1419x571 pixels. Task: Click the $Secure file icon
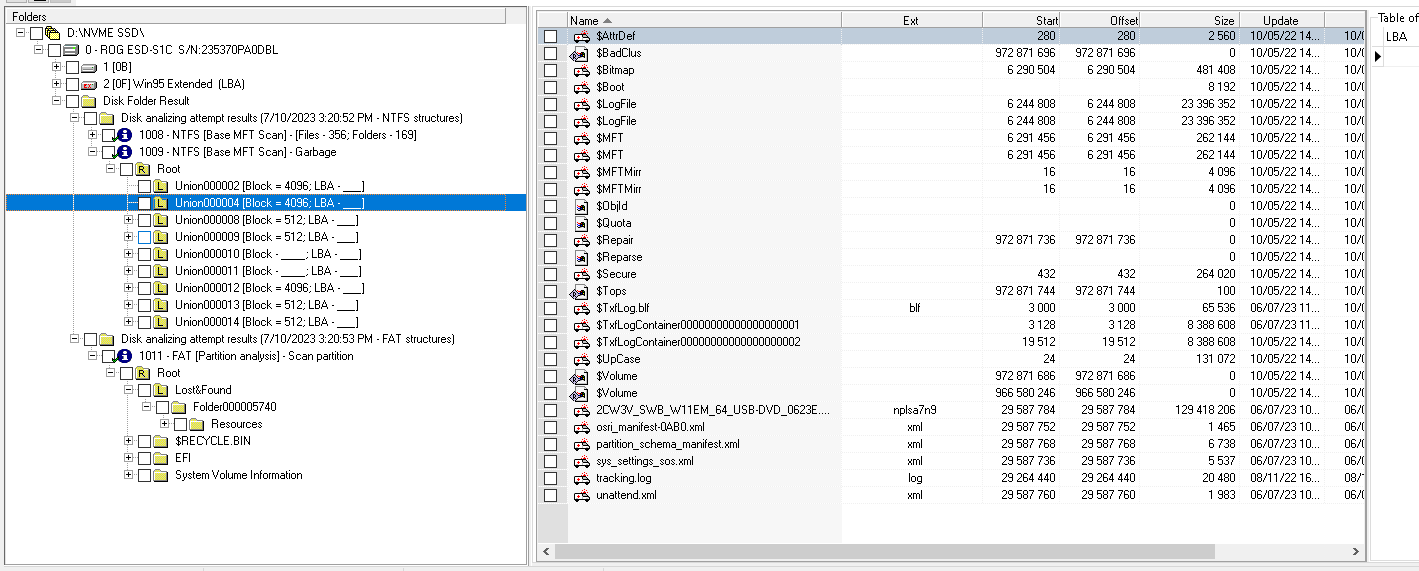point(581,274)
